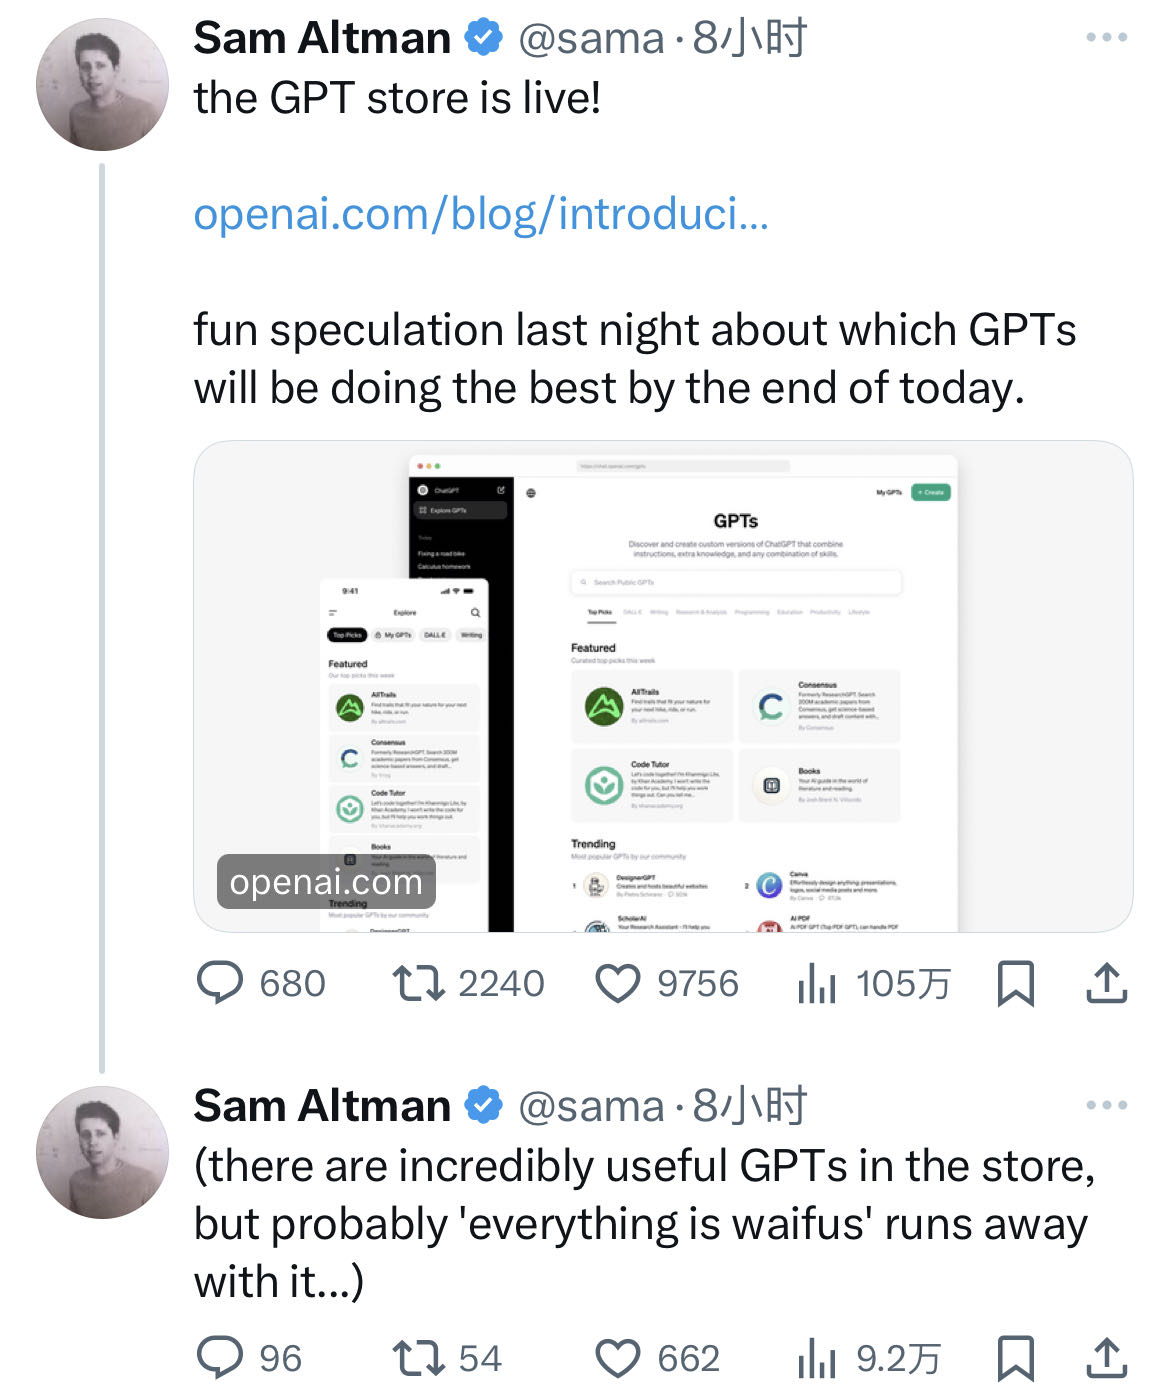
Task: Open more options on second tweet
Action: pyautogui.click(x=1106, y=1106)
